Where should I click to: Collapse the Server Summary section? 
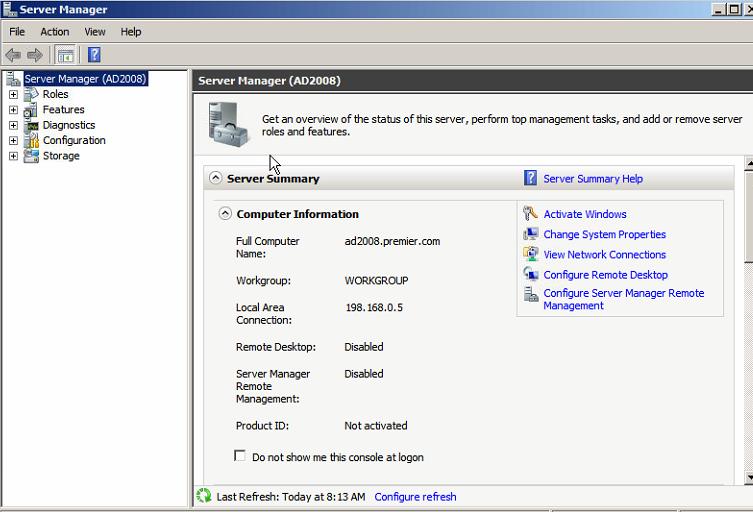[216, 178]
